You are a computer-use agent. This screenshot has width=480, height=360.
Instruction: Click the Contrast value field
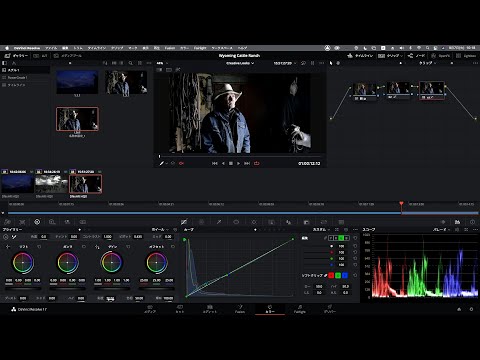pos(107,237)
